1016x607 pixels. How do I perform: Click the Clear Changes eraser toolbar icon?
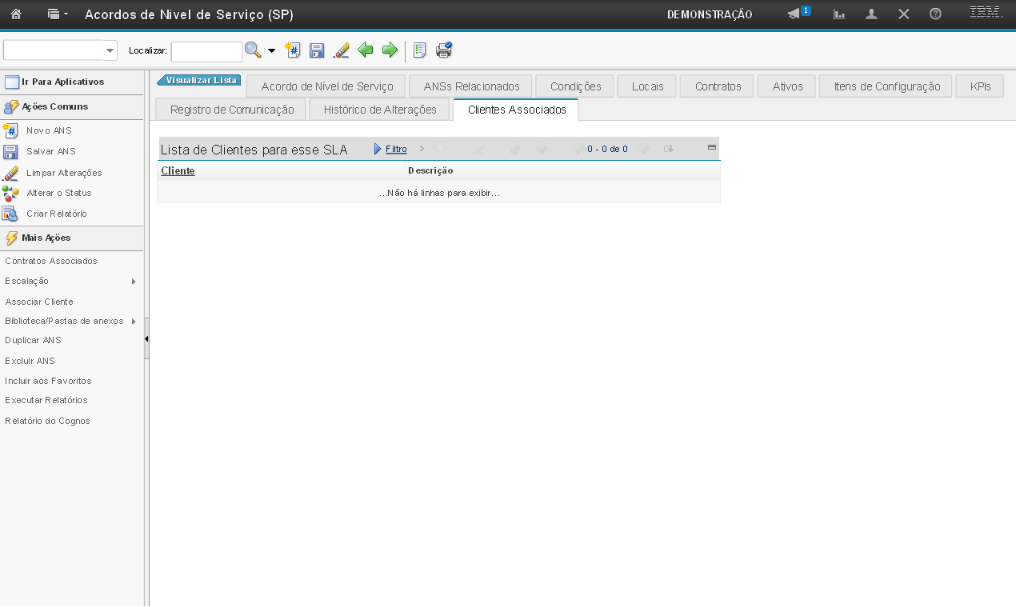(341, 50)
